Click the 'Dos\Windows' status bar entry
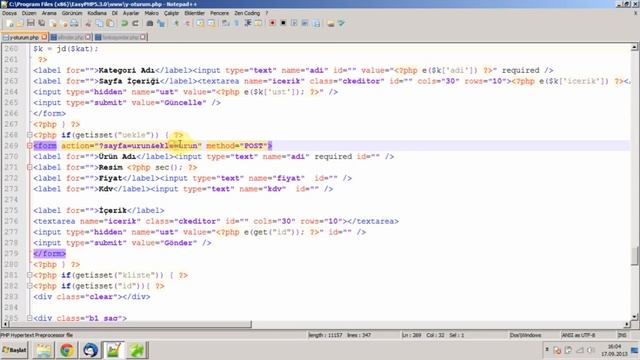This screenshot has width=640, height=360. pos(525,335)
